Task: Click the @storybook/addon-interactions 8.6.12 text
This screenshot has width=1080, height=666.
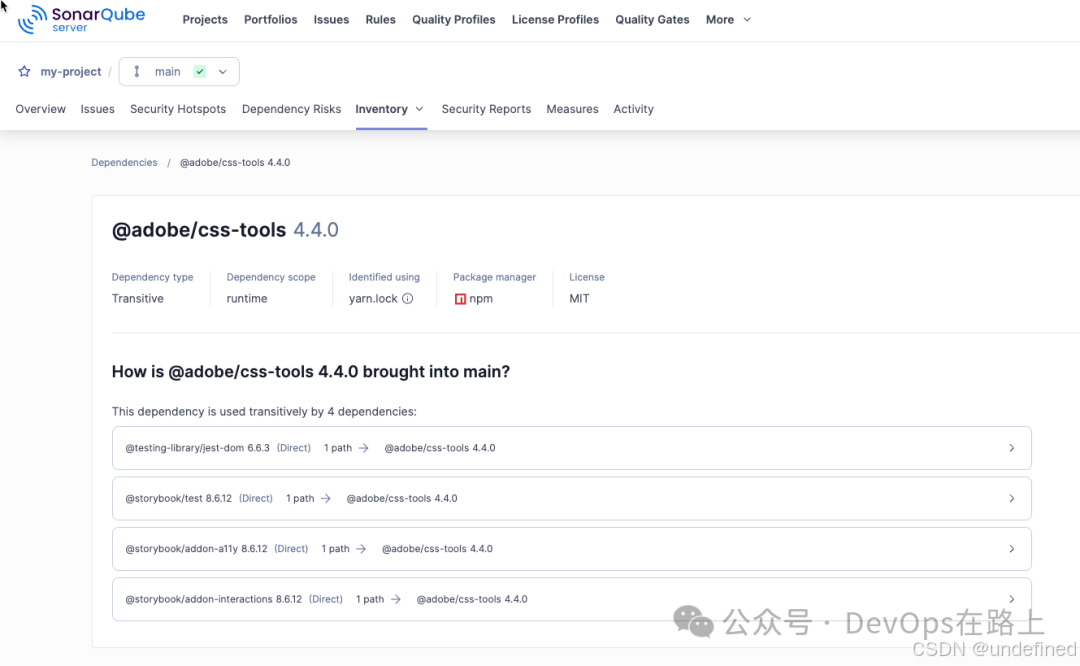Action: point(214,599)
